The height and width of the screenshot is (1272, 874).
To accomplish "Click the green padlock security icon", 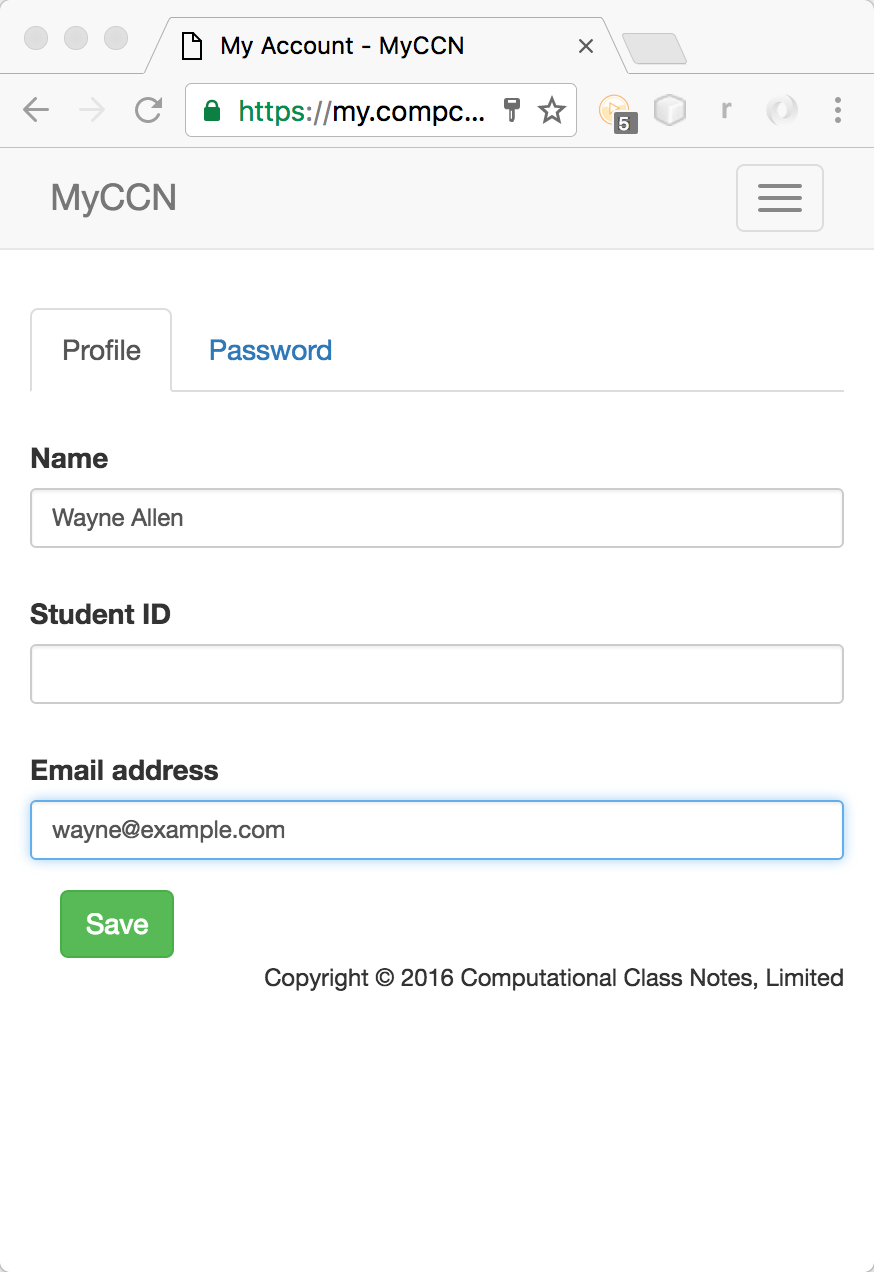I will 211,110.
